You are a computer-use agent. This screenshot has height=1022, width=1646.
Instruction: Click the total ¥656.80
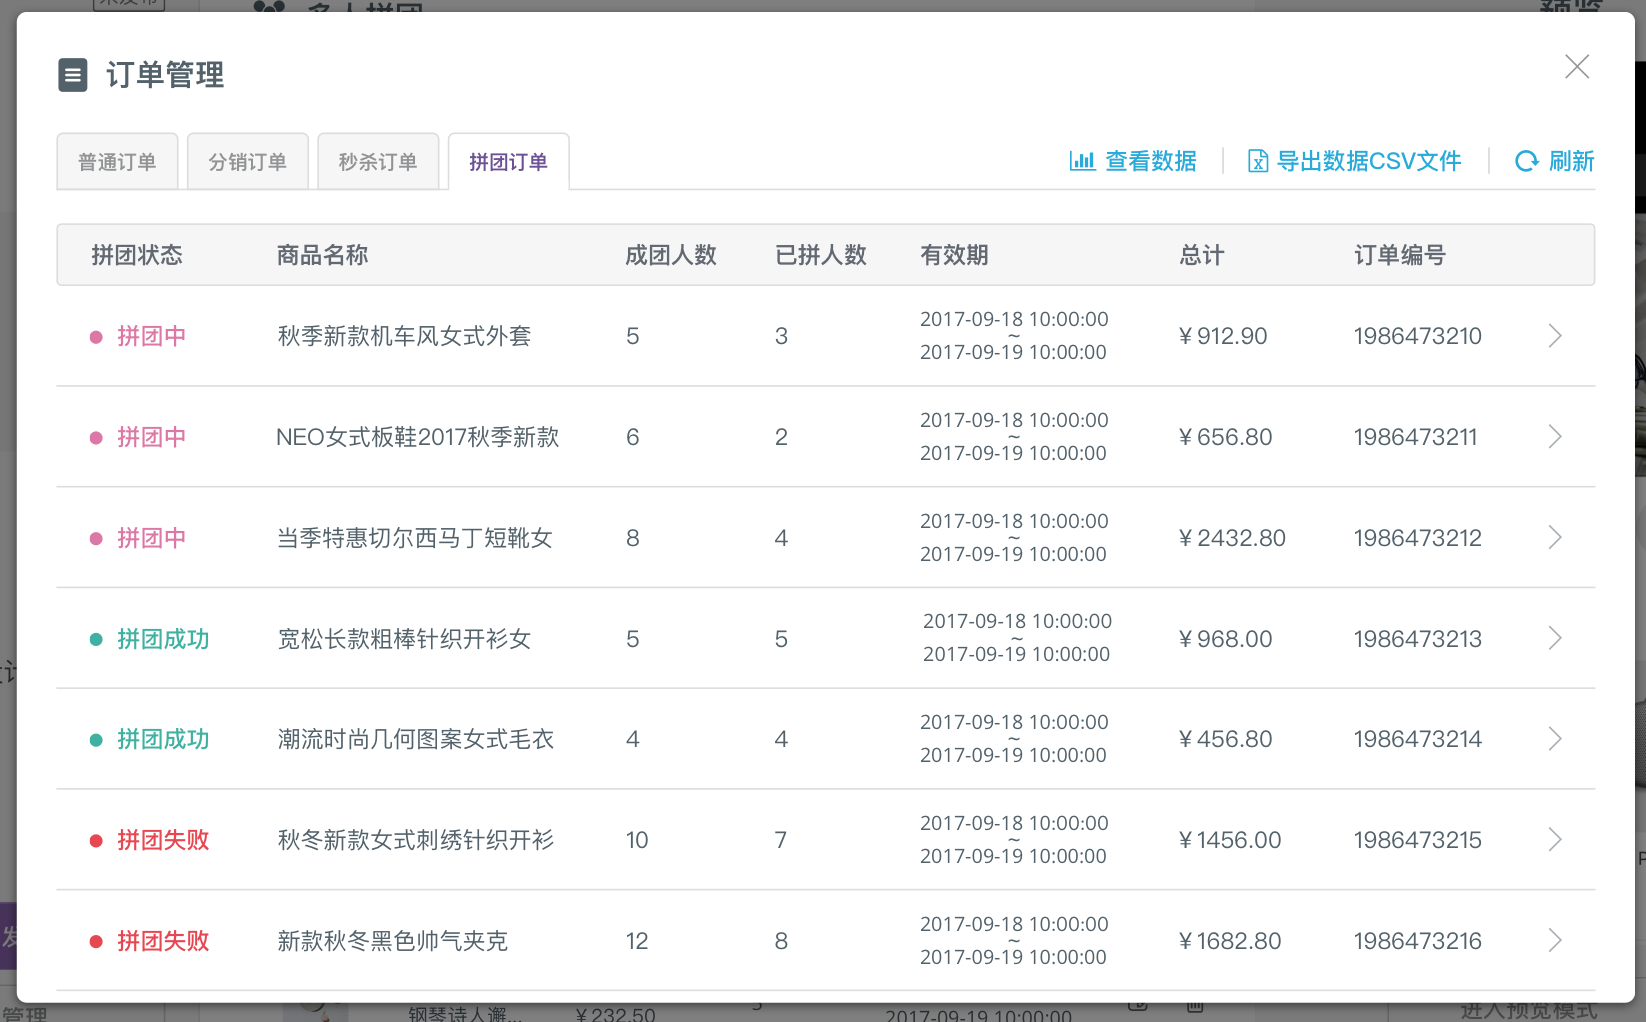point(1226,437)
